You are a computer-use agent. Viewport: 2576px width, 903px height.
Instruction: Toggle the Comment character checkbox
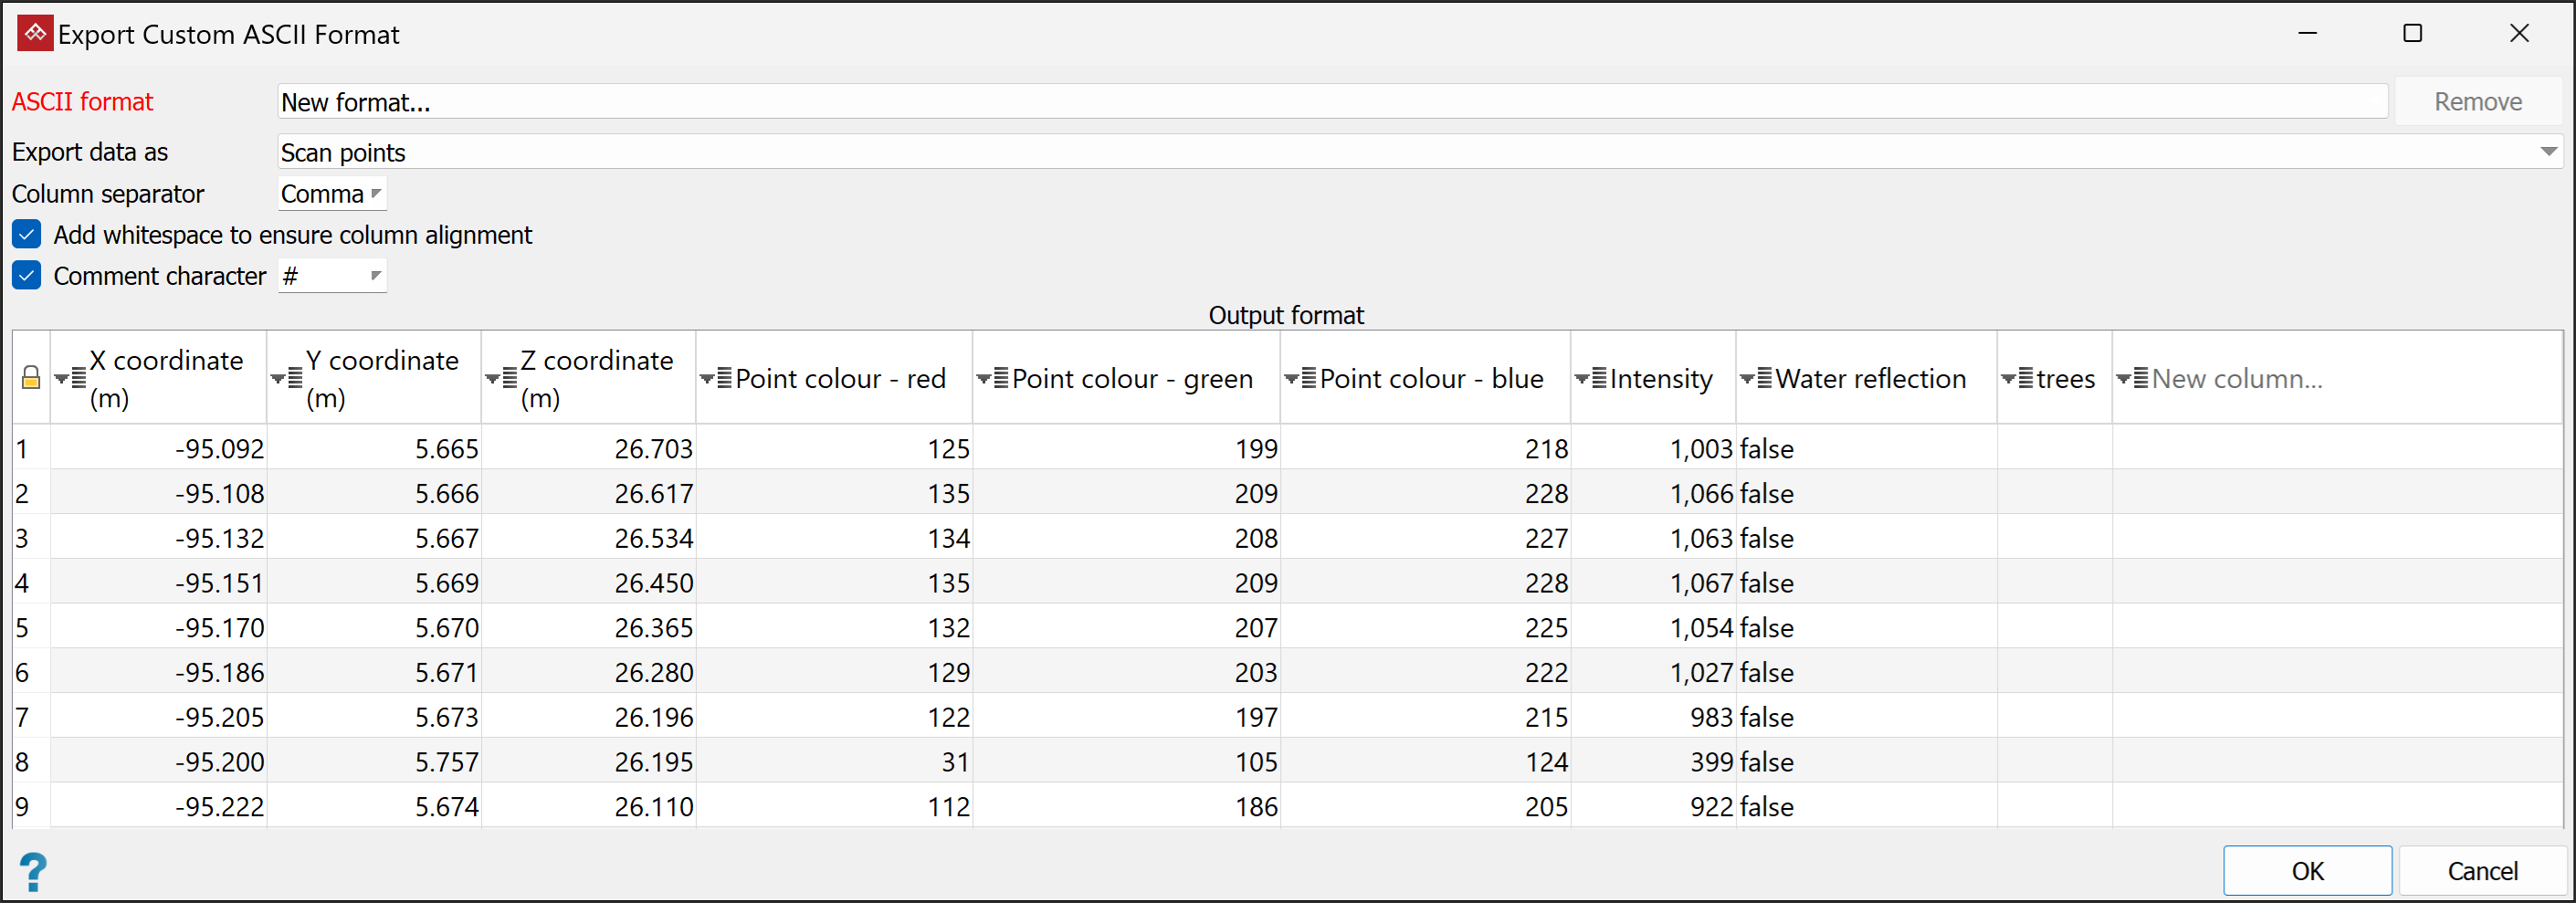tap(27, 276)
